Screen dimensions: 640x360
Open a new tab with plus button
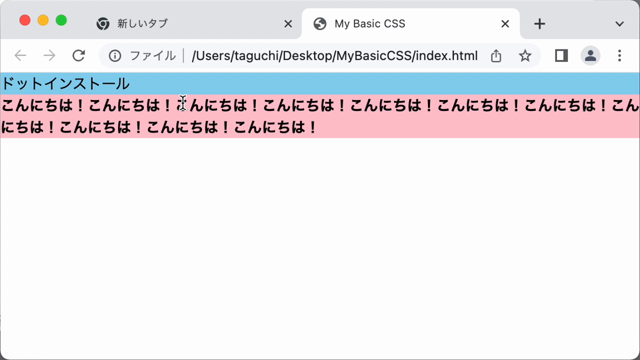coord(540,24)
